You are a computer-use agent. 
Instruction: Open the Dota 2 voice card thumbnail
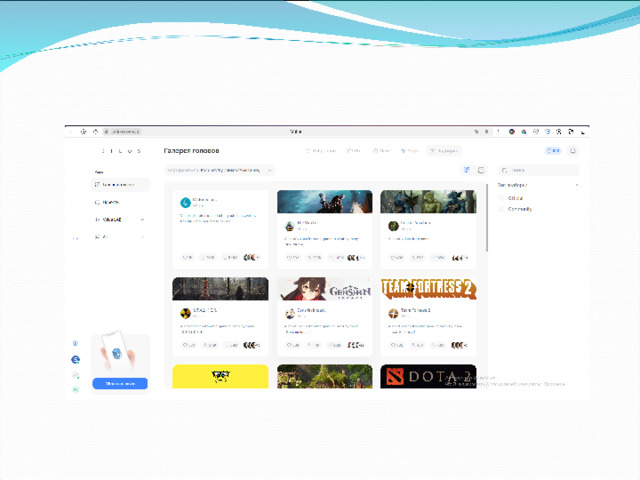(428, 376)
